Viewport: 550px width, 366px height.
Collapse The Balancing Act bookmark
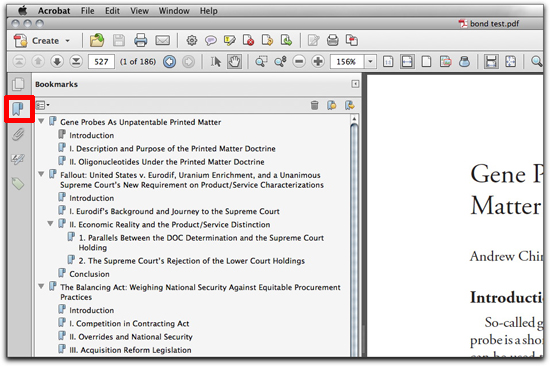pos(41,286)
